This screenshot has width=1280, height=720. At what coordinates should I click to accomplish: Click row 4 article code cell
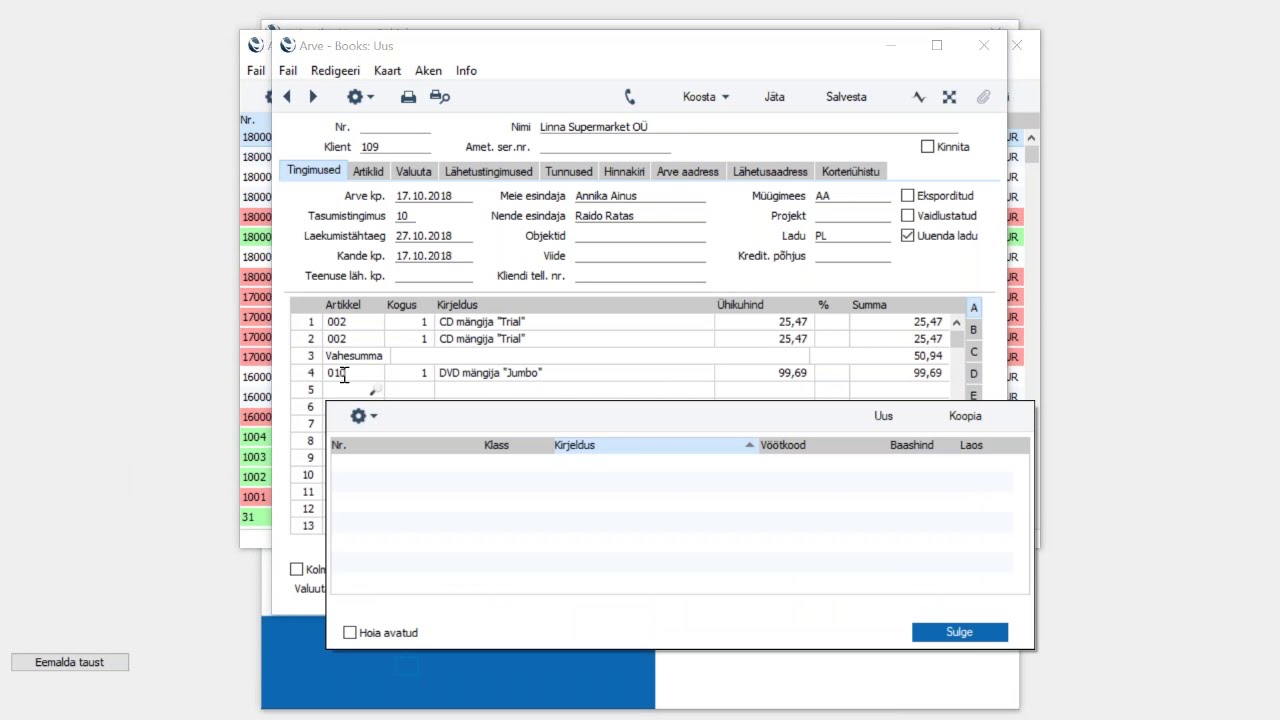353,373
